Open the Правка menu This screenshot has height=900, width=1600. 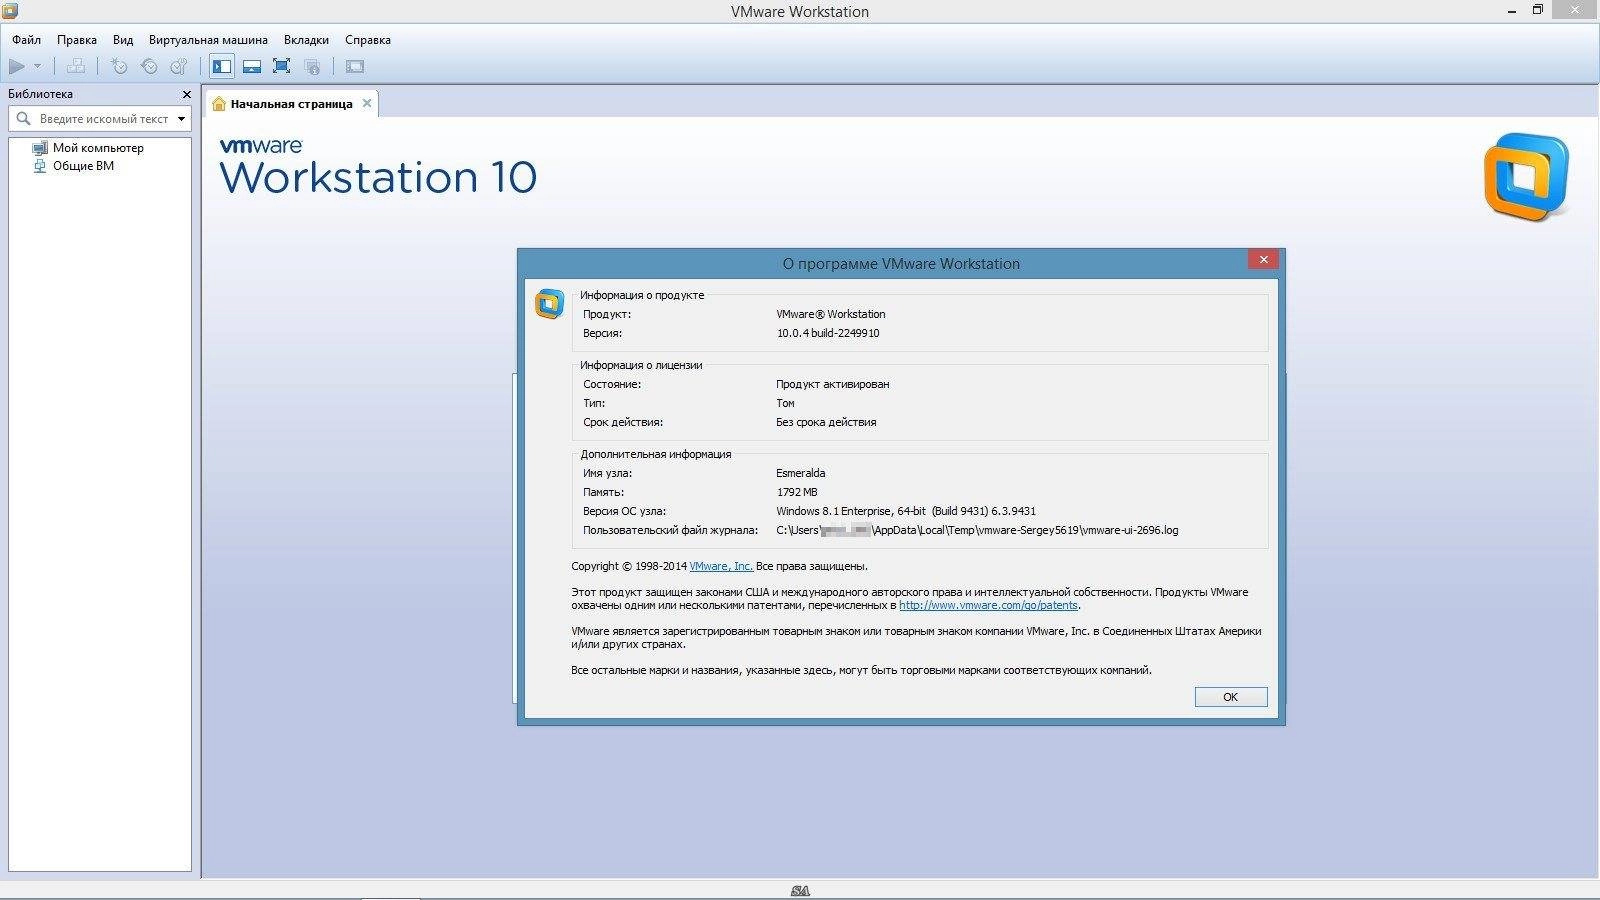[77, 40]
